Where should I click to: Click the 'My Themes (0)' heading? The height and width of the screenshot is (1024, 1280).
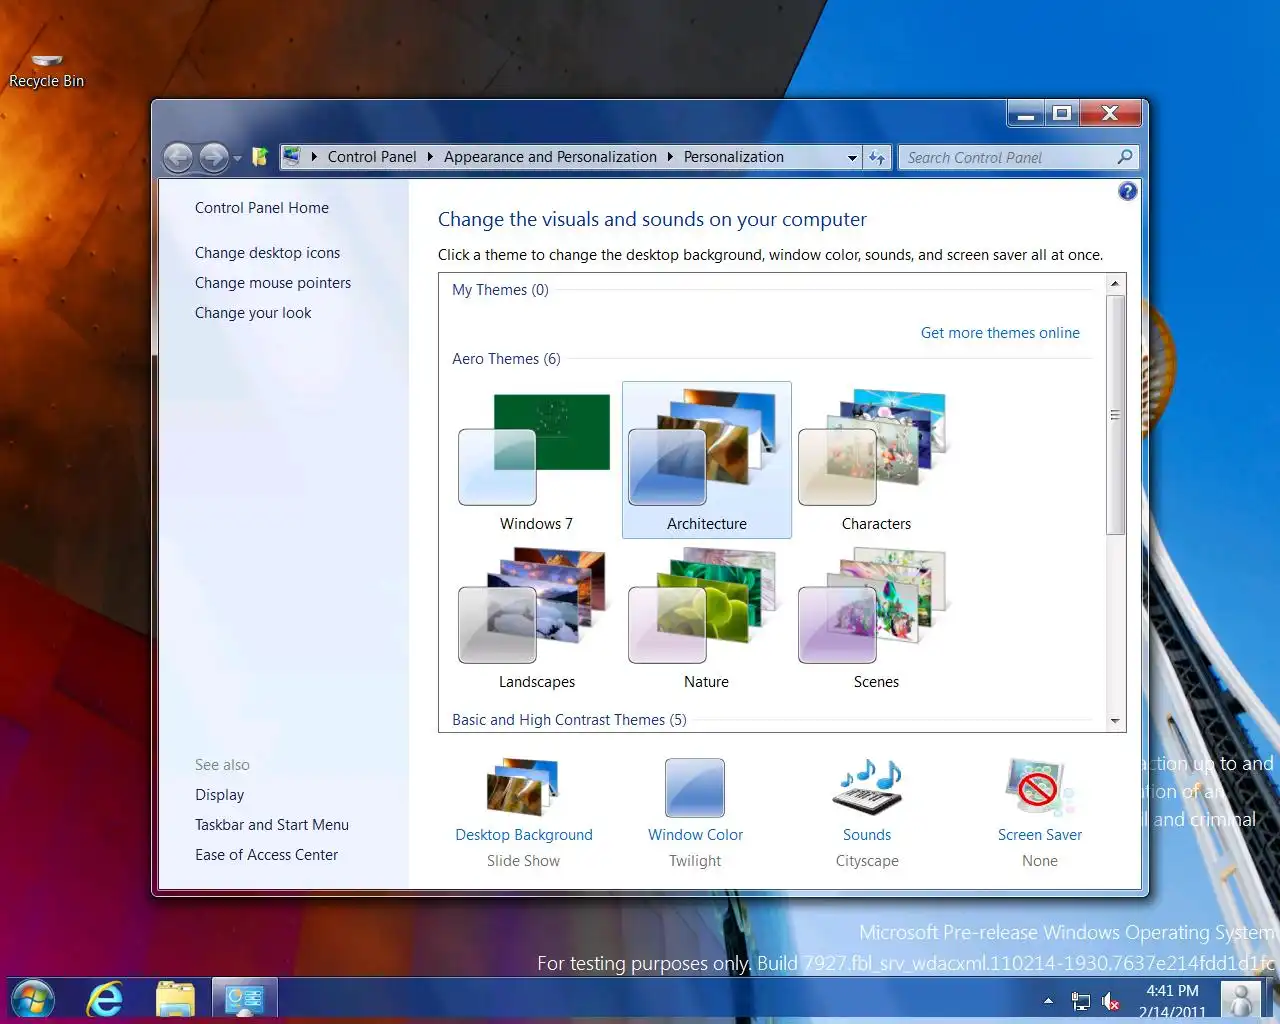tap(500, 290)
